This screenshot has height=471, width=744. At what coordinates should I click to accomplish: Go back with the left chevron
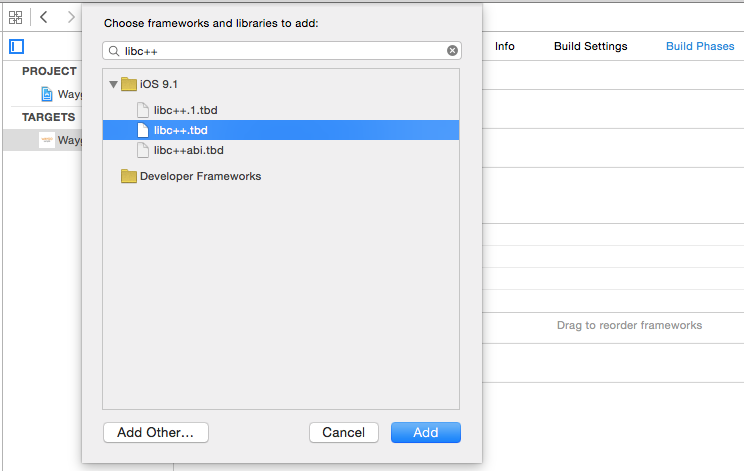click(x=44, y=17)
